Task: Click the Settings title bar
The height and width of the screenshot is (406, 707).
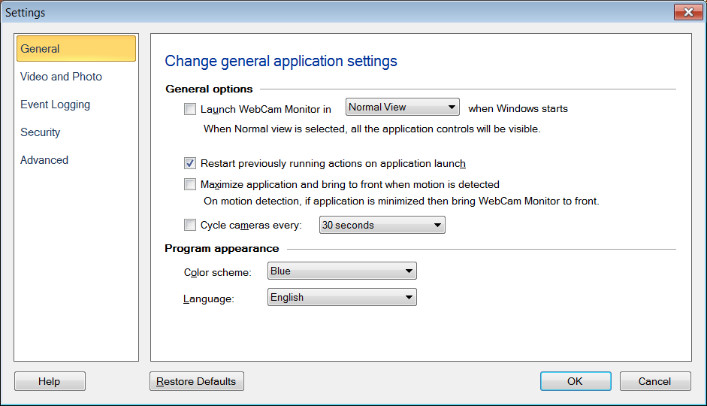Action: pyautogui.click(x=300, y=12)
